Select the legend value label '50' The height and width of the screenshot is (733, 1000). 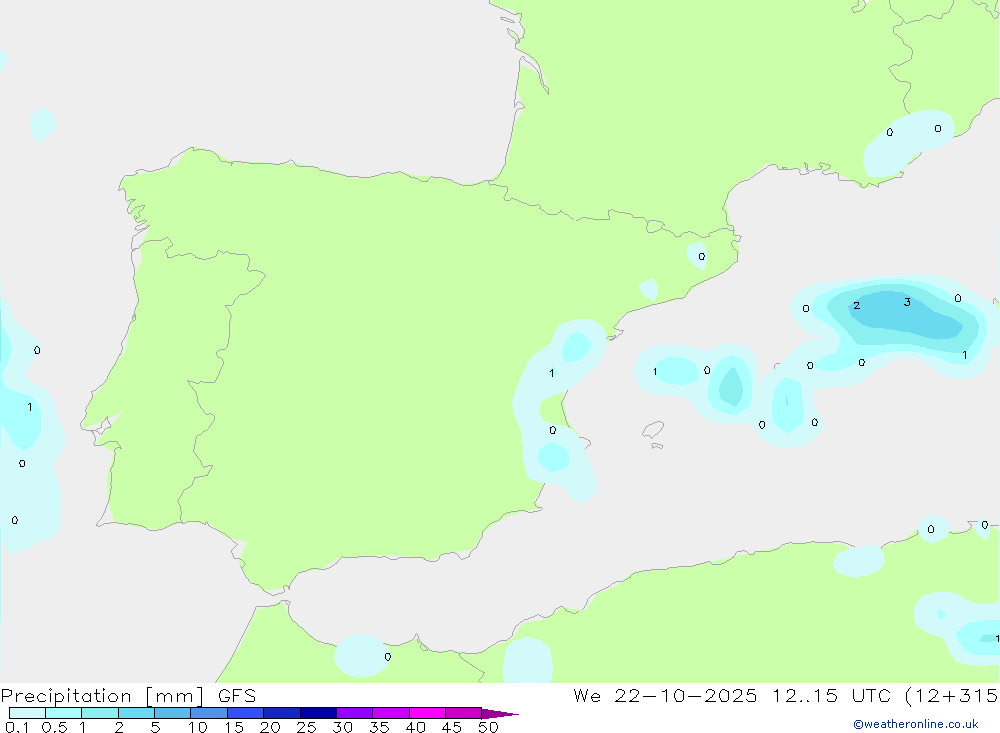tap(488, 727)
